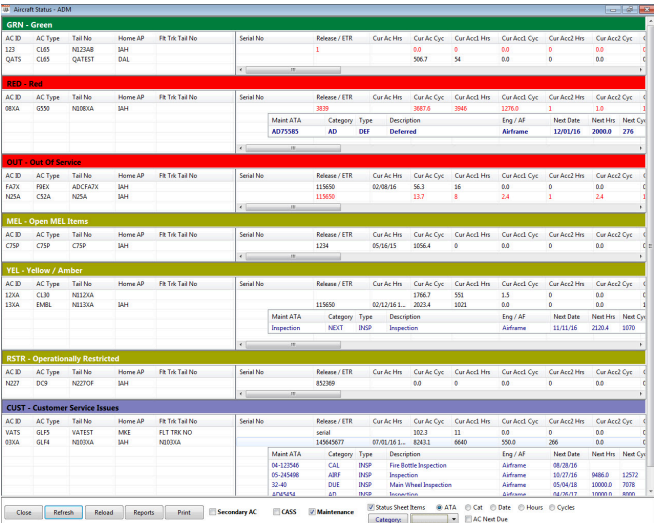Viewport: 654px width, 523px height.
Task: Click RSTR - Operationally Restricted header
Action: click(x=323, y=358)
